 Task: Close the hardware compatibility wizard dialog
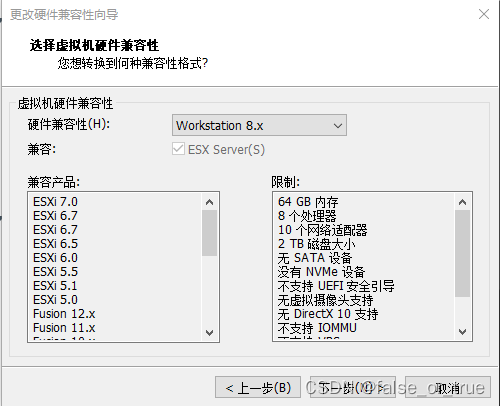[484, 14]
